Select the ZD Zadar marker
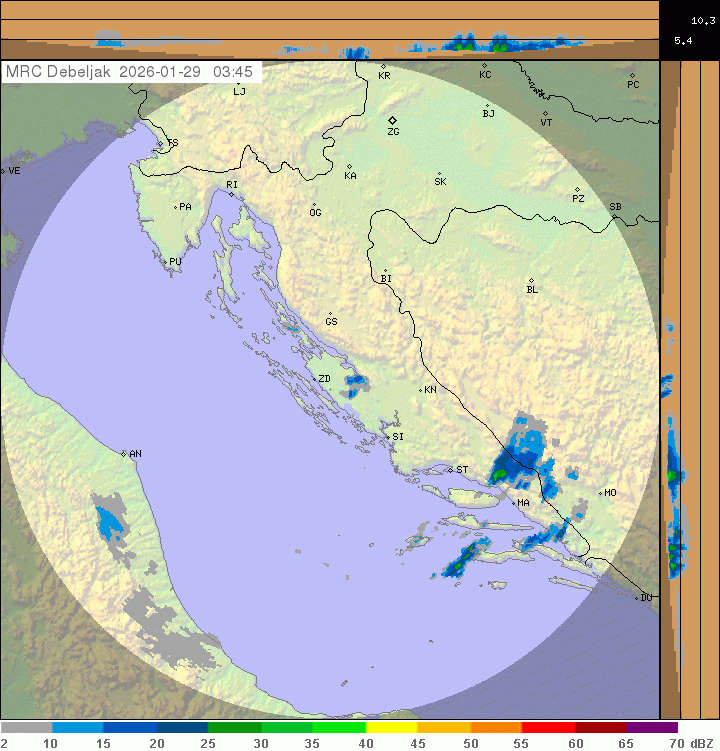 [313, 379]
